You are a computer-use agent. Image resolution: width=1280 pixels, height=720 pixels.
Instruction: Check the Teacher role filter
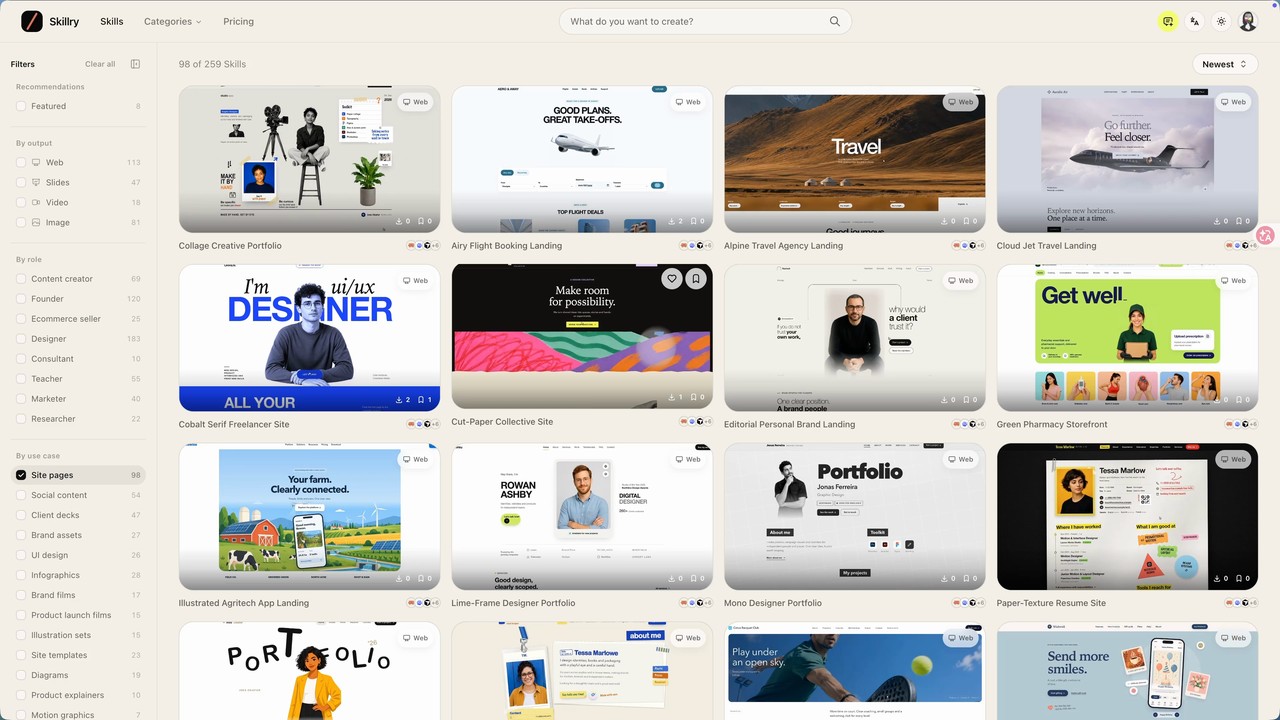click(x=21, y=379)
